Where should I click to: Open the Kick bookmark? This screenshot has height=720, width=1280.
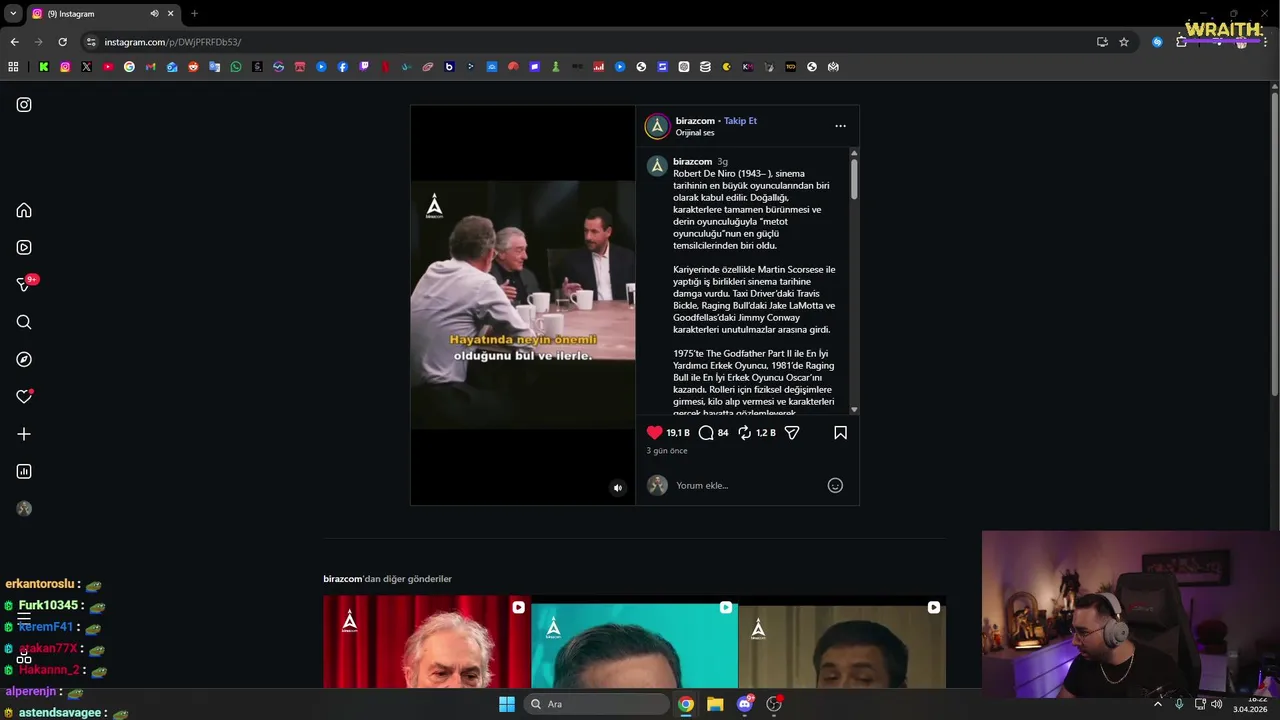pyautogui.click(x=44, y=67)
